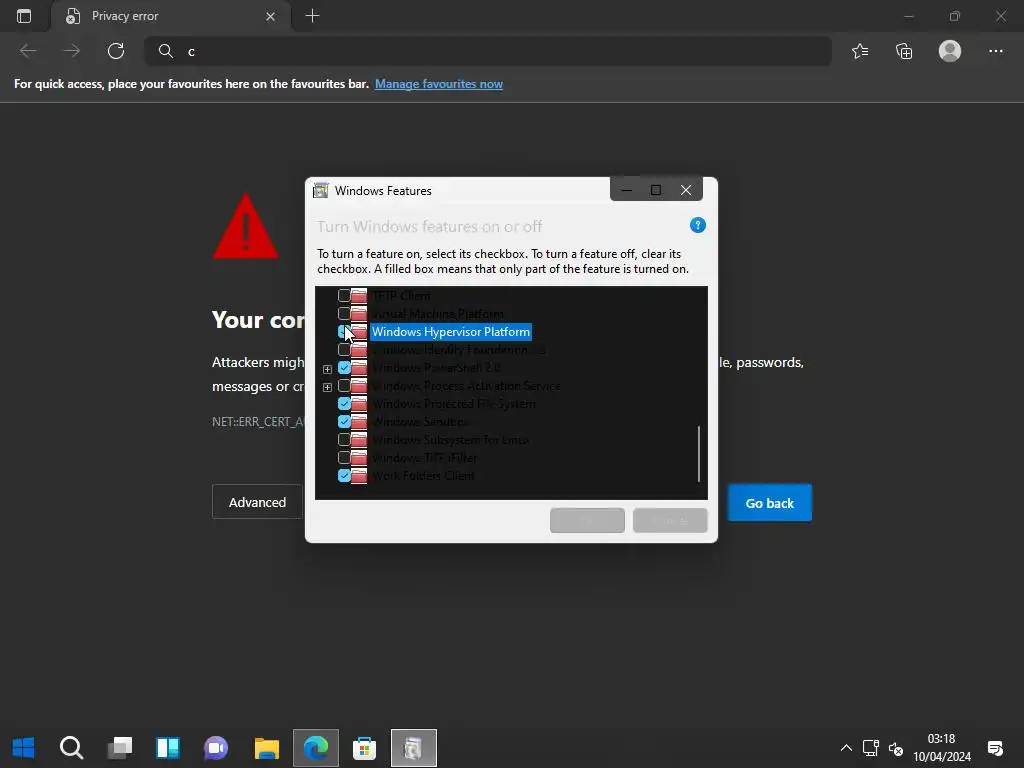Screen dimensions: 1024x768
Task: Select the Windows PowerShell 2.0 label
Action: [436, 368]
